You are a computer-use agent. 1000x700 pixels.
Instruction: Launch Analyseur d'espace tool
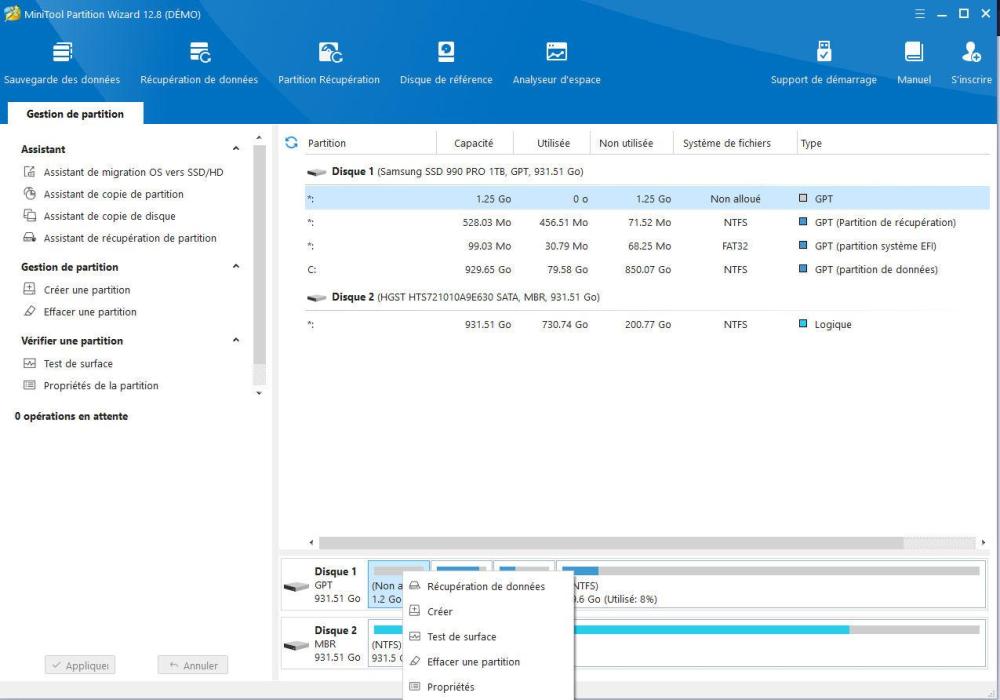(x=556, y=63)
